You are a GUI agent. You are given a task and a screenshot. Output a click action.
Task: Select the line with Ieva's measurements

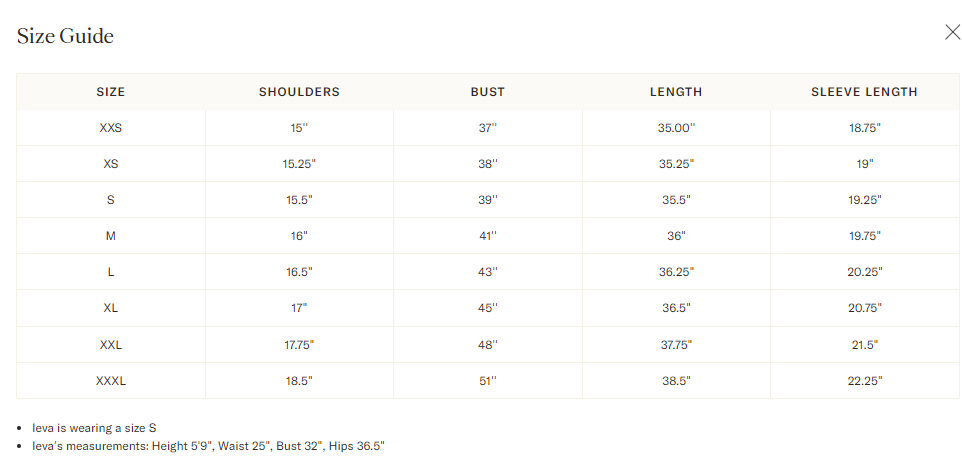[208, 446]
